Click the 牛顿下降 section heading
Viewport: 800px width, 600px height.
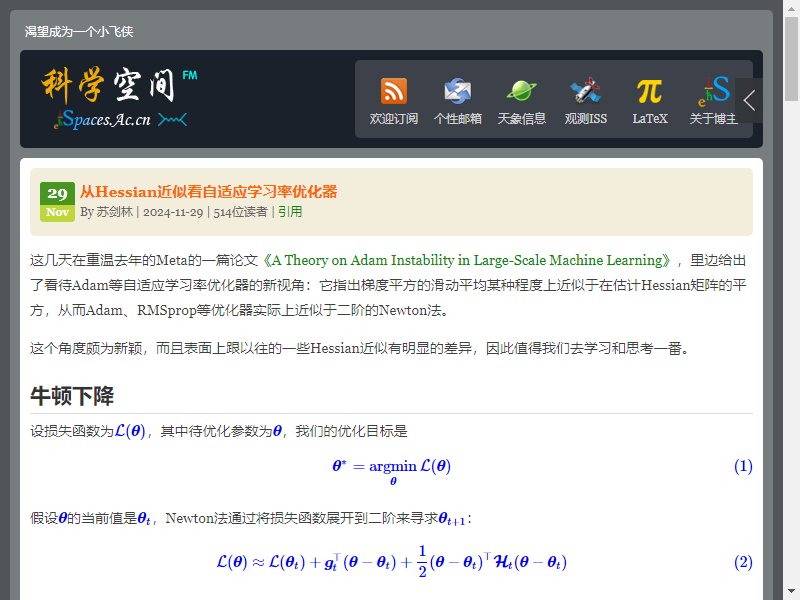tap(72, 396)
